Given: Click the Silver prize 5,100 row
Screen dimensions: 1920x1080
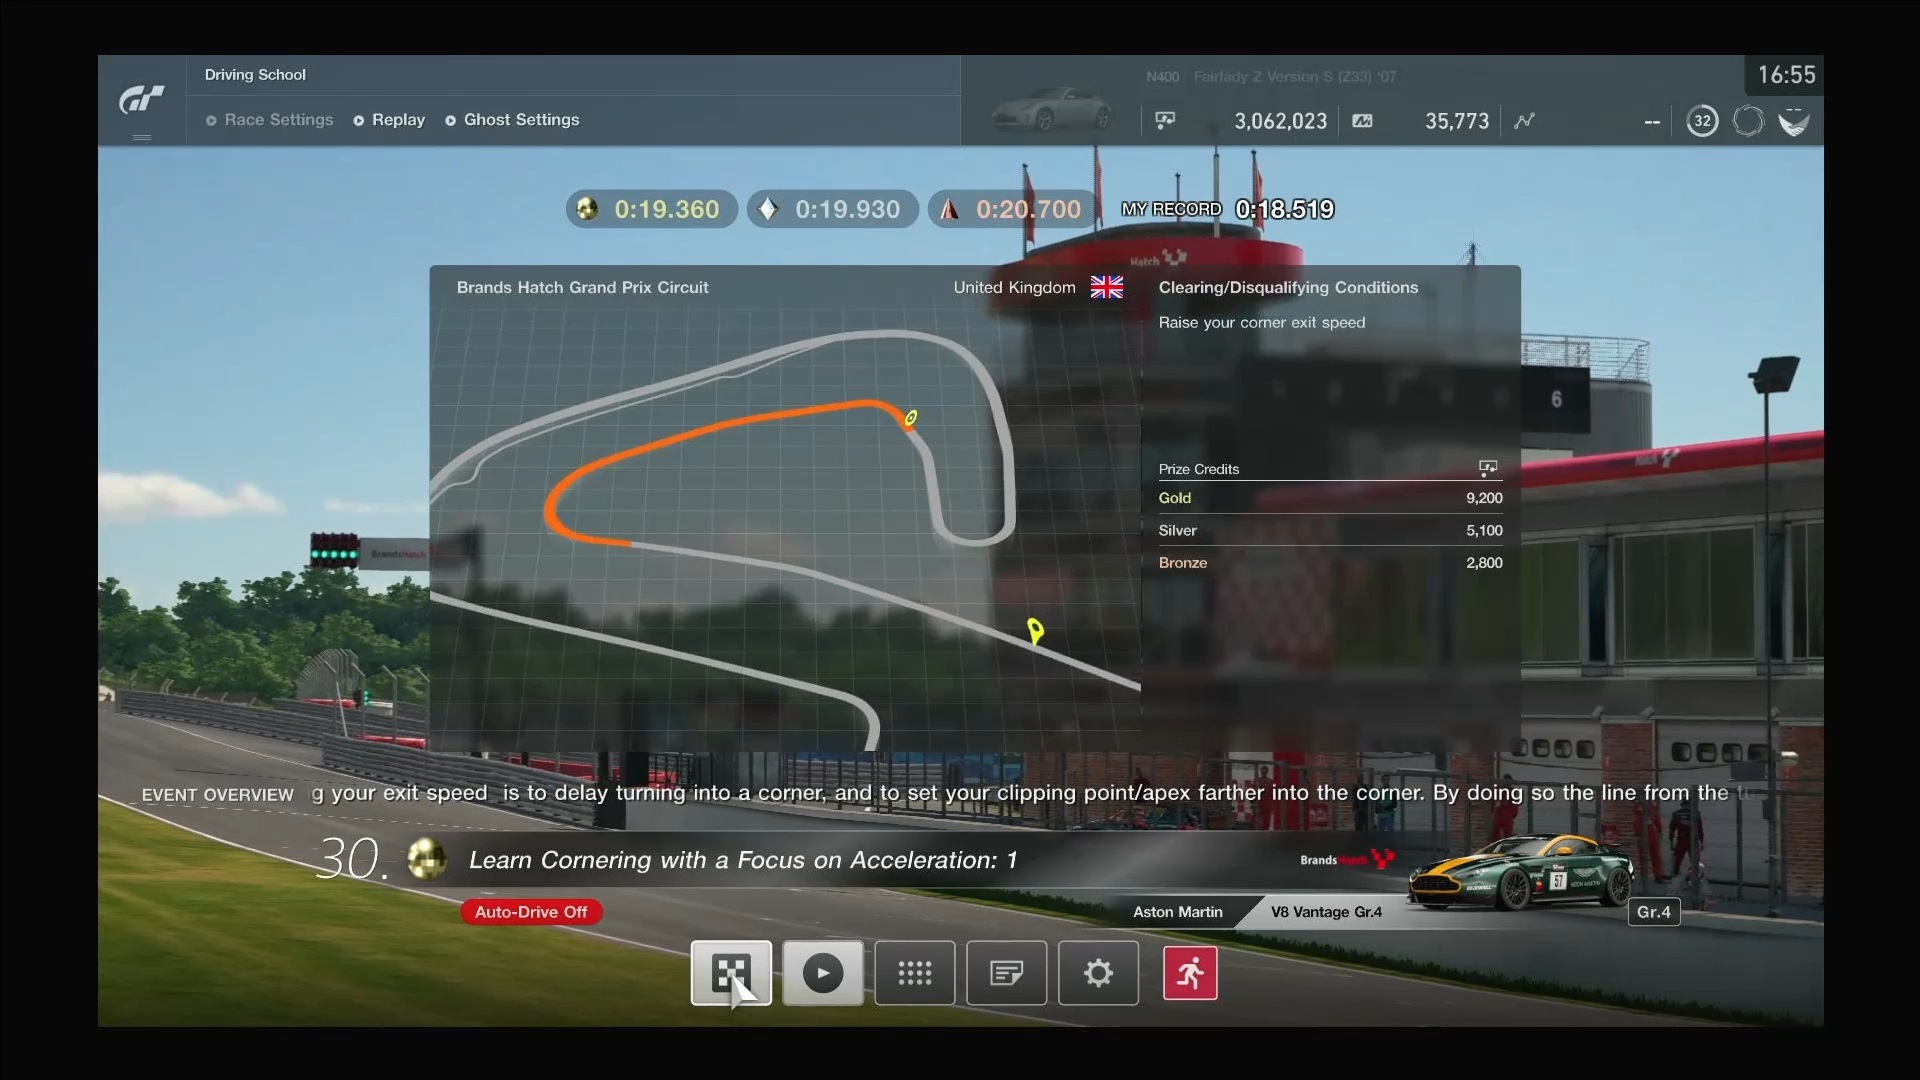Looking at the screenshot, I should pos(1330,530).
